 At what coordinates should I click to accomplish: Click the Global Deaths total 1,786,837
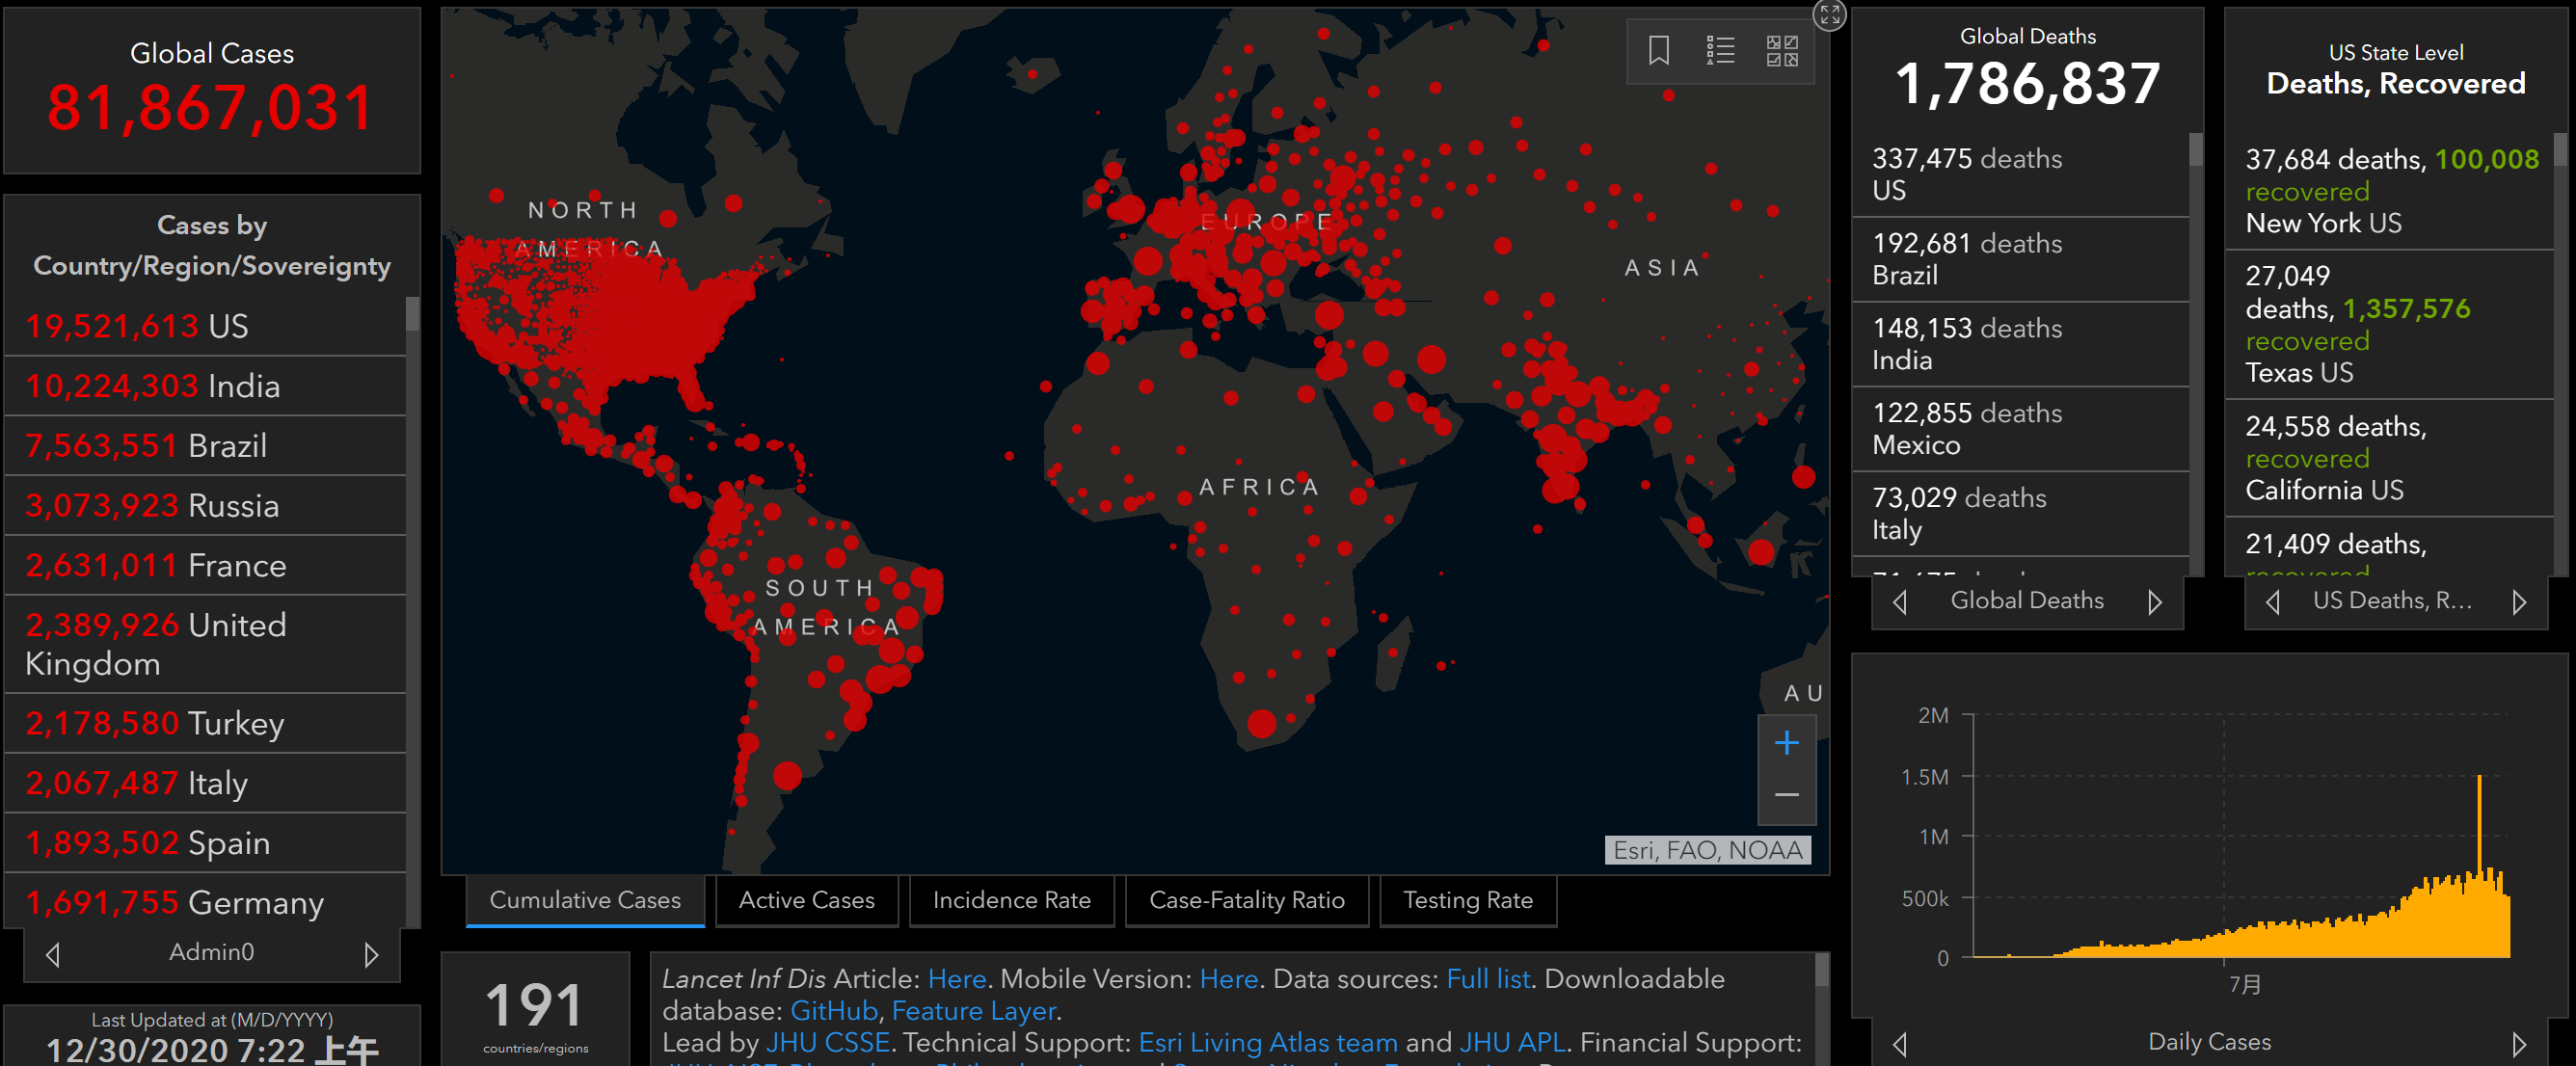[x=2027, y=84]
